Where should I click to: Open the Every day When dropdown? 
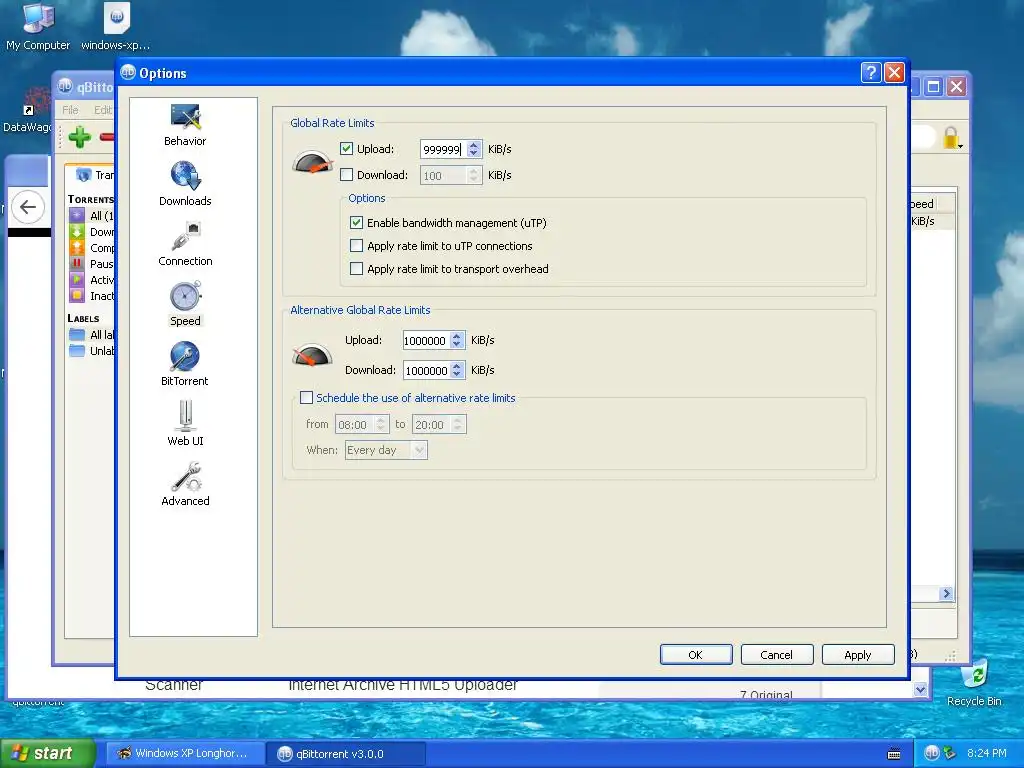[x=386, y=450]
